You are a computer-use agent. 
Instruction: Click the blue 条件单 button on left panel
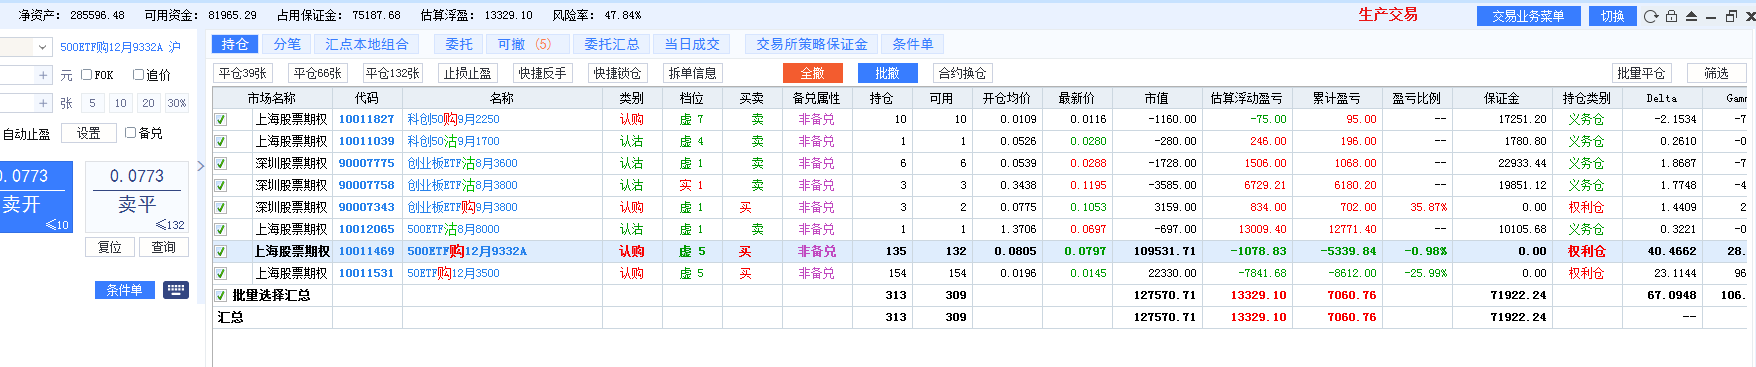click(124, 290)
